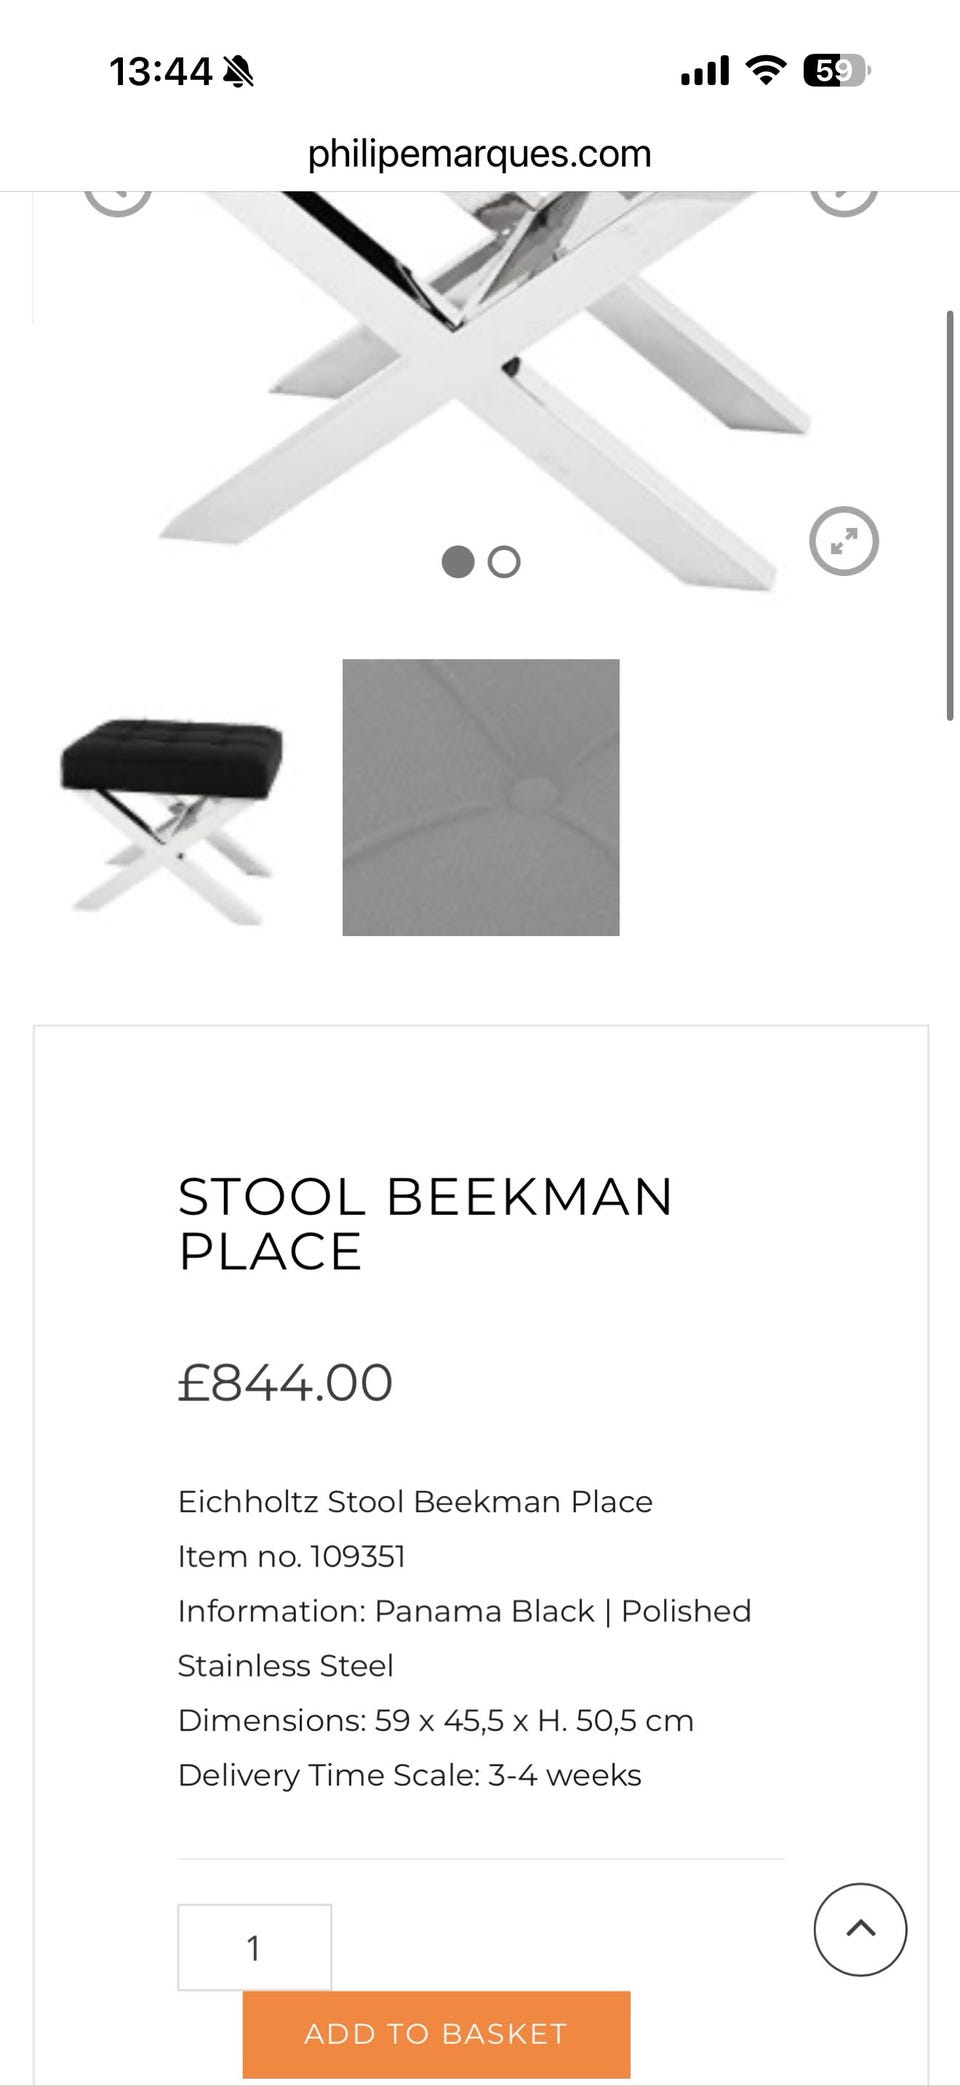Click the page vertical scrollbar
Viewport: 960px width, 2086px height.
[x=950, y=515]
